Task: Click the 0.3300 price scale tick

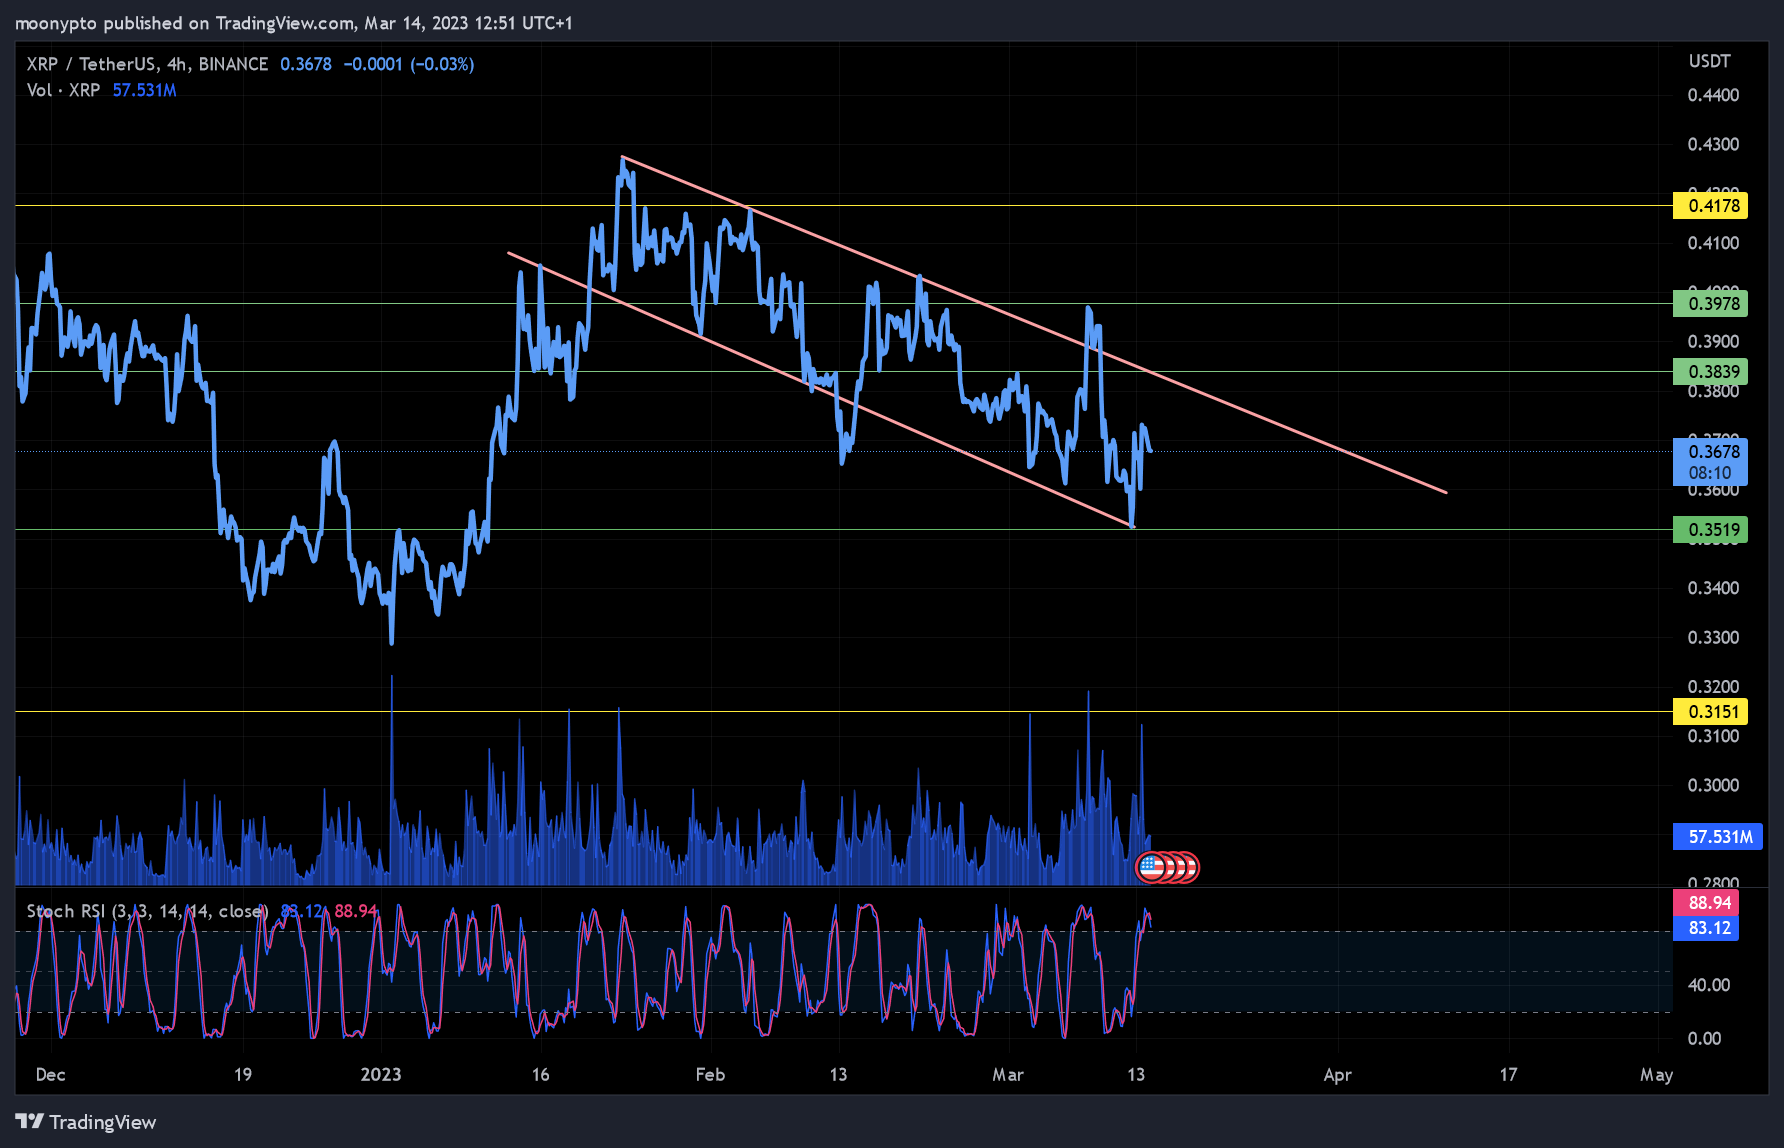Action: pos(1713,637)
